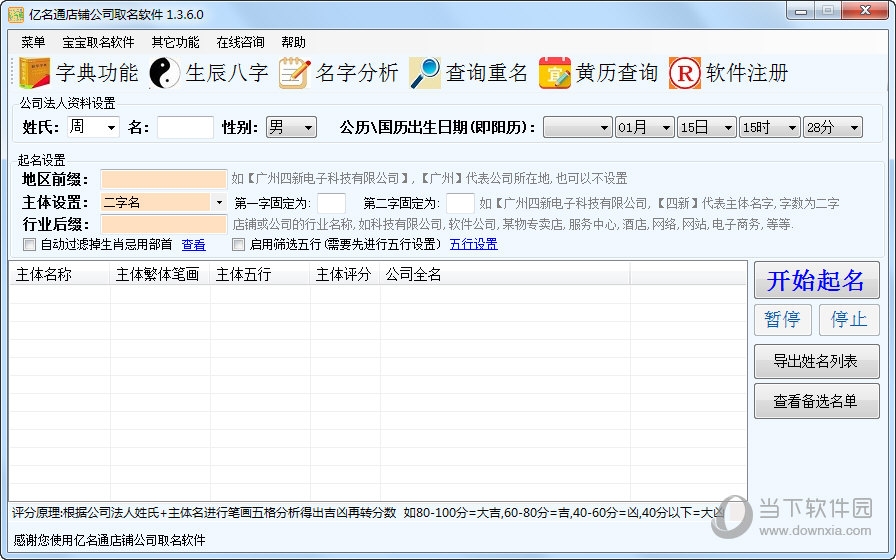Focus the 行业后缀 input field
This screenshot has width=896, height=560.
tap(163, 224)
